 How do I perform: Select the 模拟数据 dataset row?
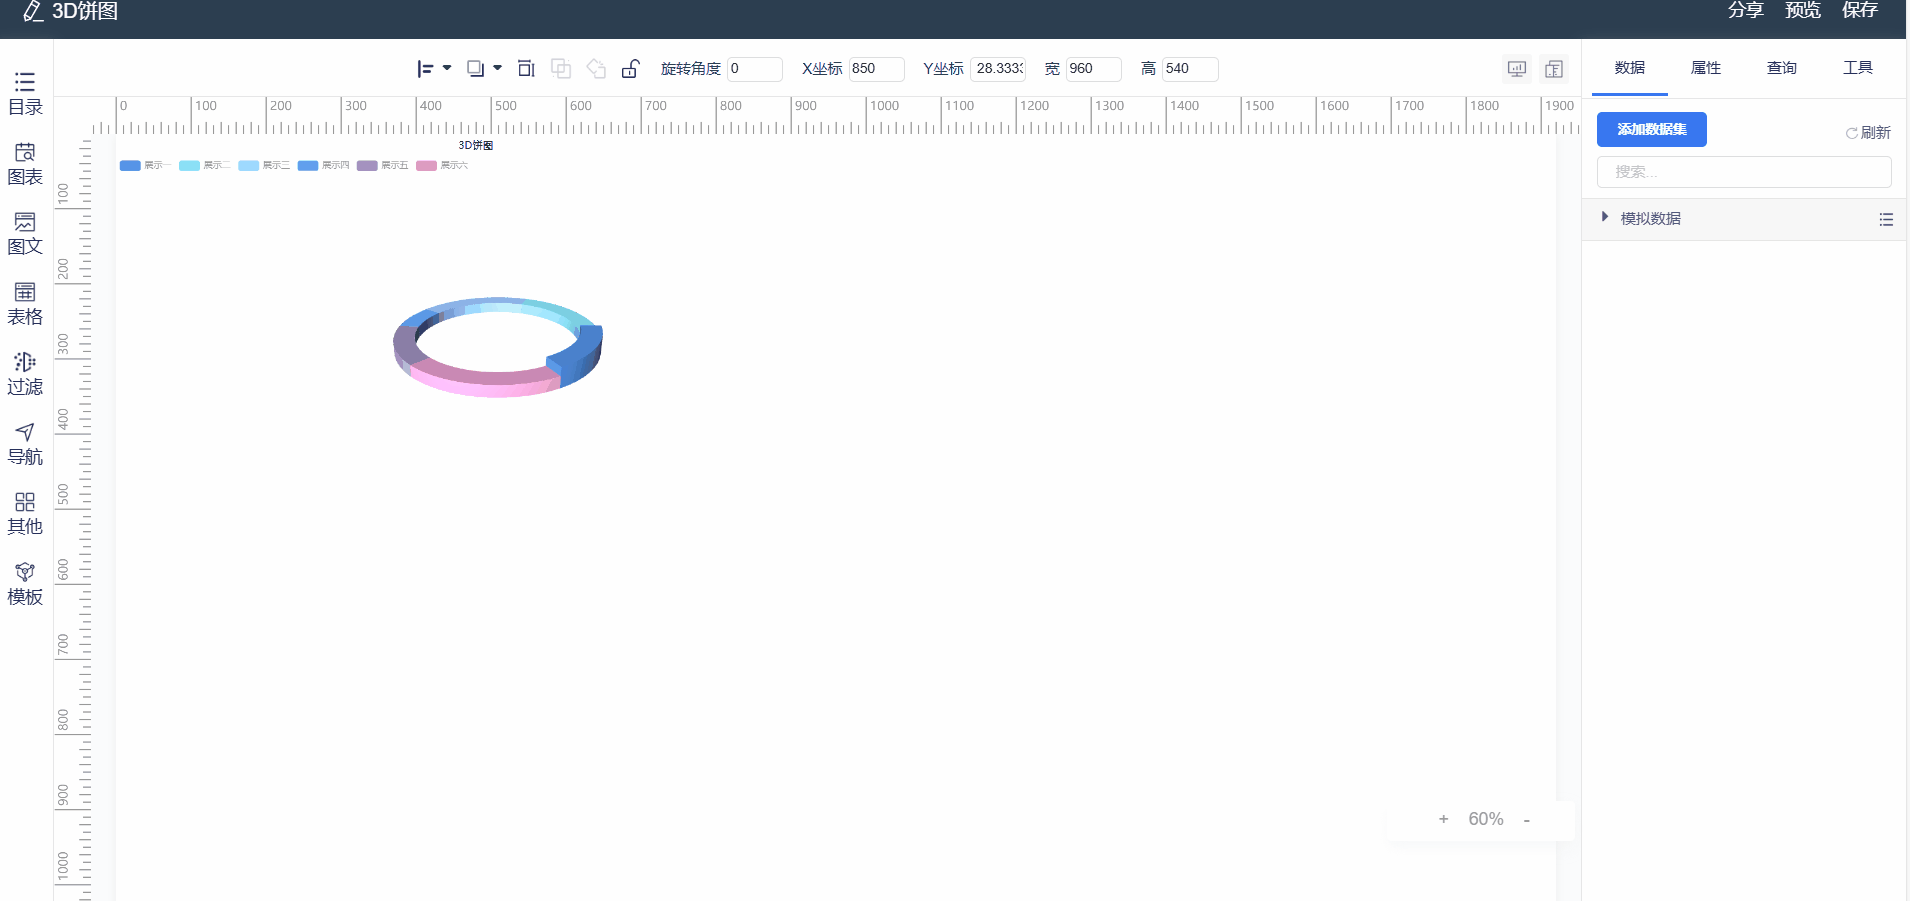click(x=1744, y=219)
